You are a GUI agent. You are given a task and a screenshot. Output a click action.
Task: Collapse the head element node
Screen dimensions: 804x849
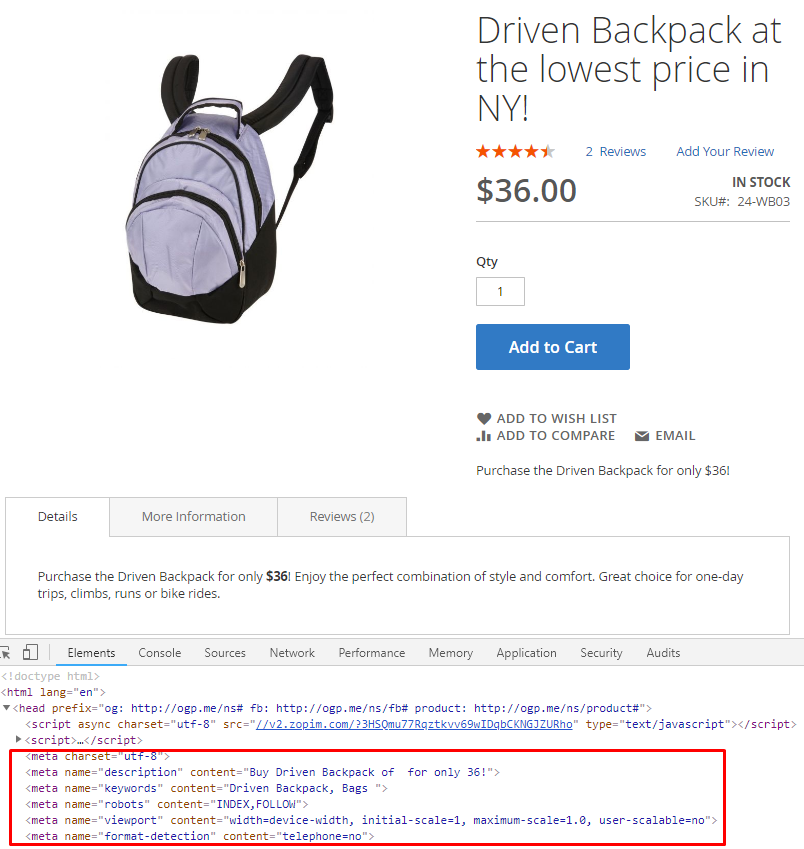6,708
